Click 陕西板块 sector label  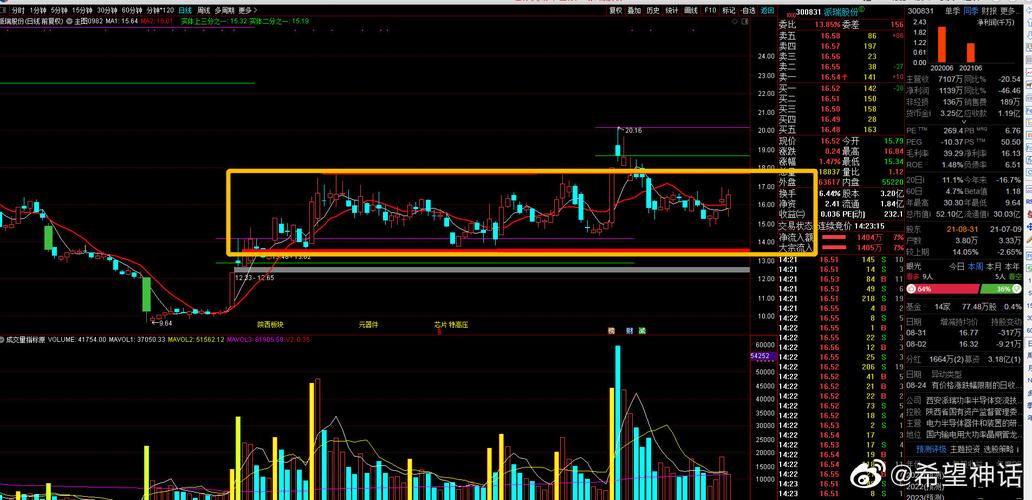pos(270,324)
